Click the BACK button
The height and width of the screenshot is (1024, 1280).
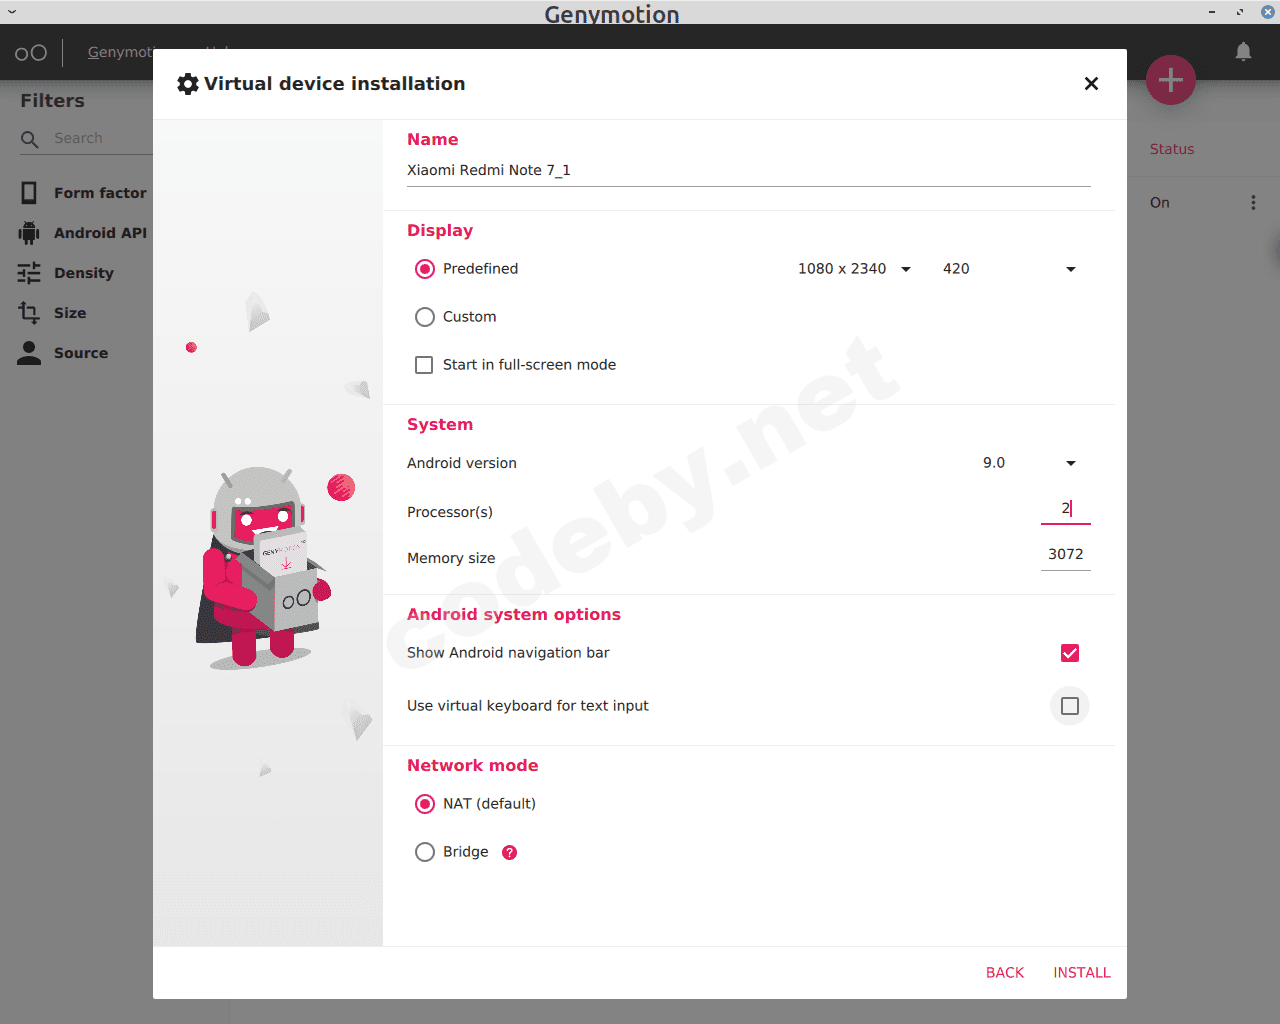(1005, 973)
